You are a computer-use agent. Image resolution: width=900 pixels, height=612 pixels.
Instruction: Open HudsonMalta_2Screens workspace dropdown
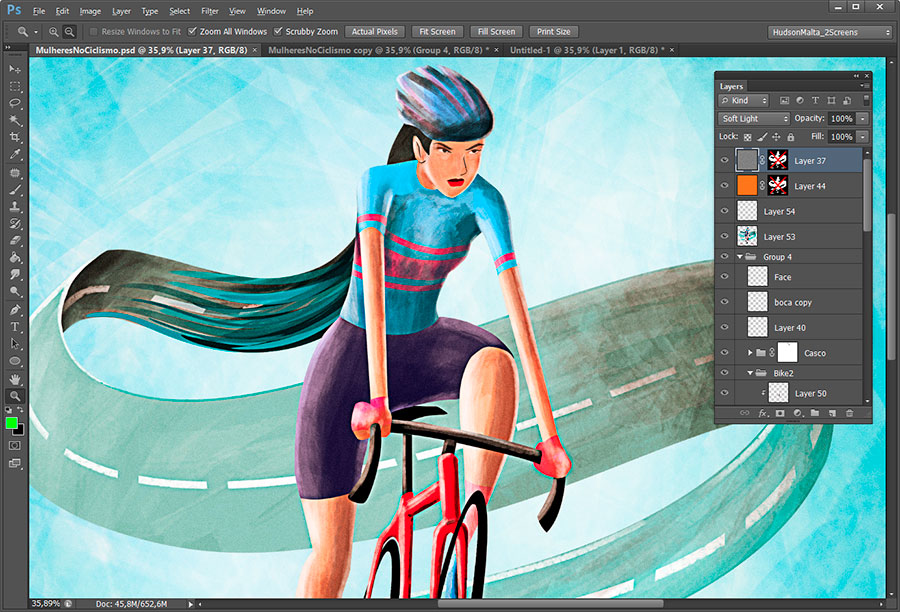[829, 32]
